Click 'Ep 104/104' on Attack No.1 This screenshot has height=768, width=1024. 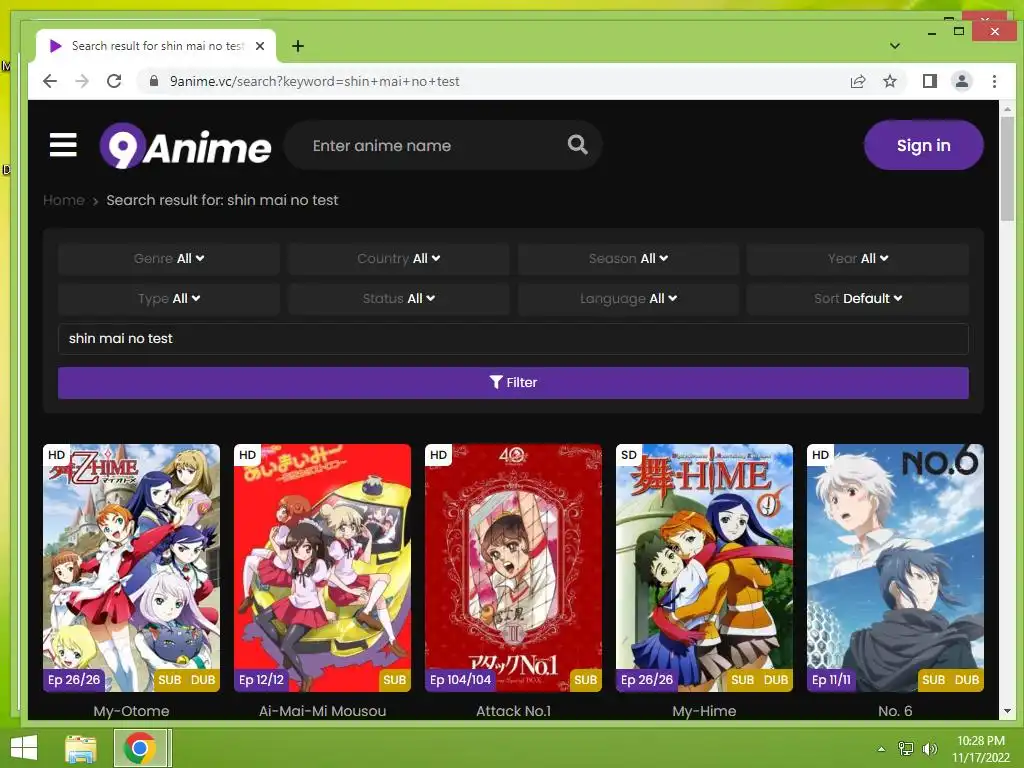460,680
